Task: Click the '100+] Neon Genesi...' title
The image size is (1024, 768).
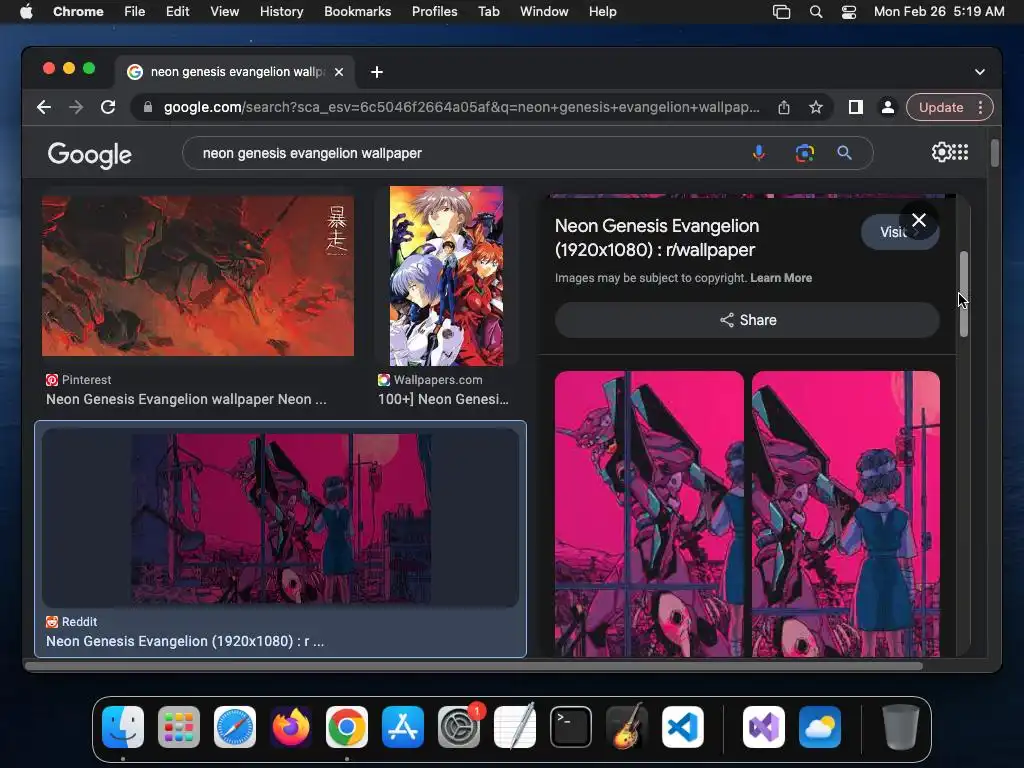Action: click(x=443, y=399)
